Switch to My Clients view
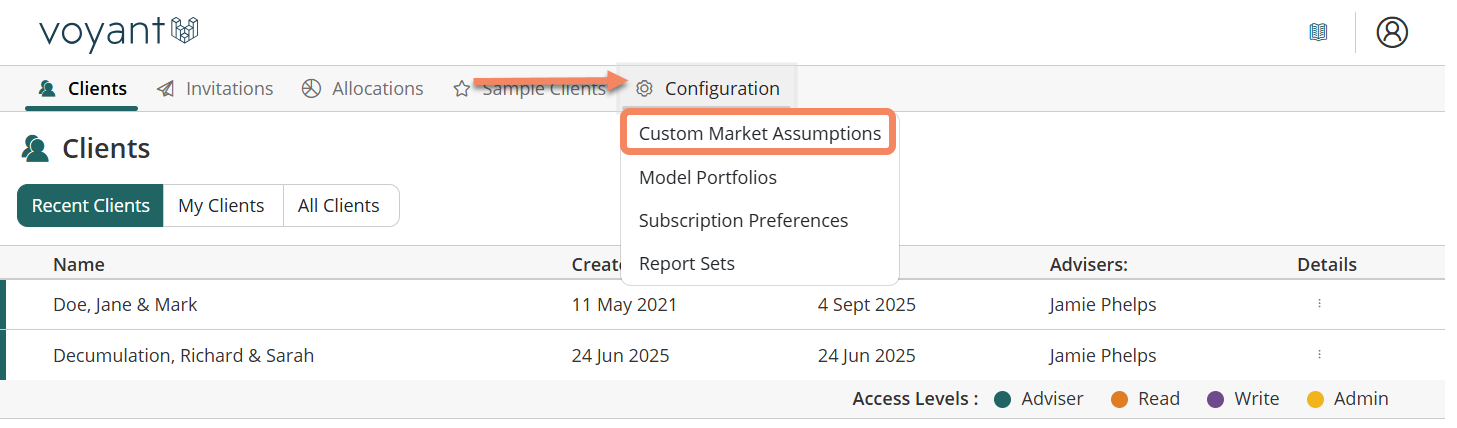1457x428 pixels. coord(221,206)
